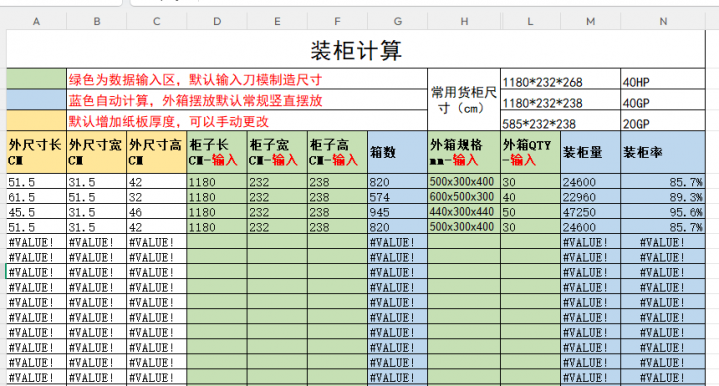
Task: Click the 61.5 outer length cell
Action: click(37, 197)
